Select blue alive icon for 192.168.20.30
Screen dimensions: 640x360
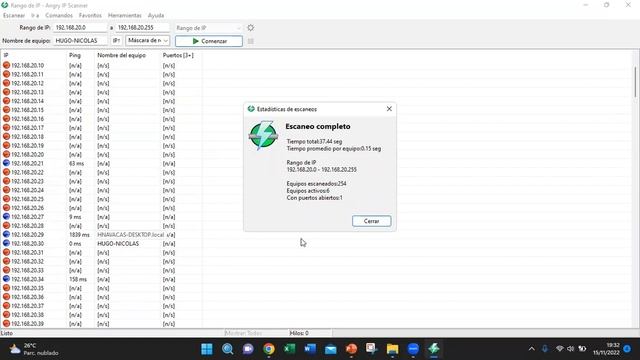(x=6, y=243)
